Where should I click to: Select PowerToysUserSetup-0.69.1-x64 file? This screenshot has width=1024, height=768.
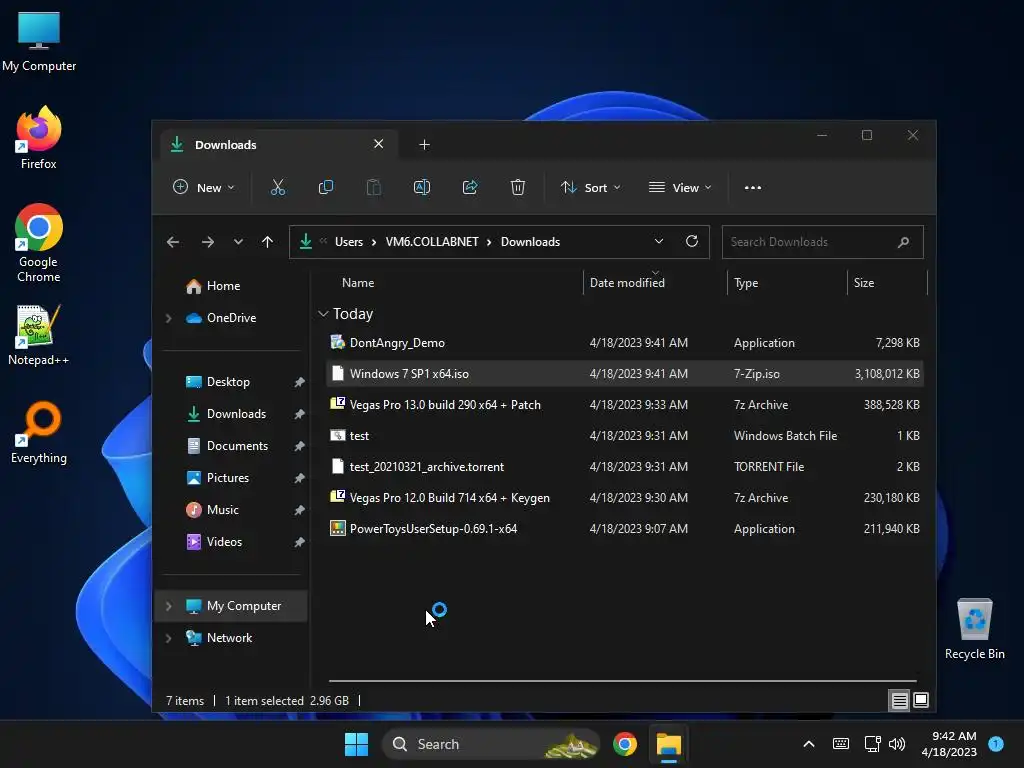click(x=624, y=529)
